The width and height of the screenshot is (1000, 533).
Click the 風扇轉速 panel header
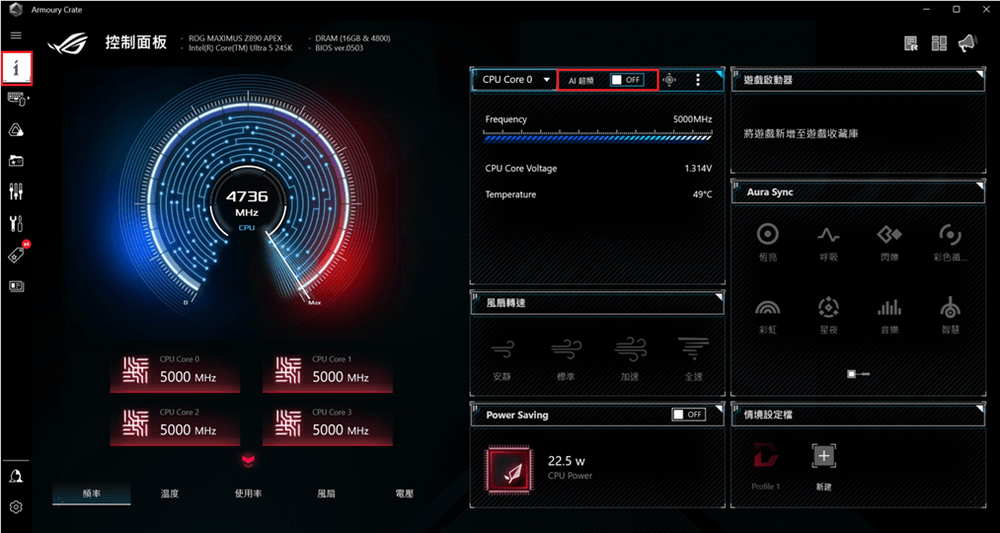click(598, 303)
